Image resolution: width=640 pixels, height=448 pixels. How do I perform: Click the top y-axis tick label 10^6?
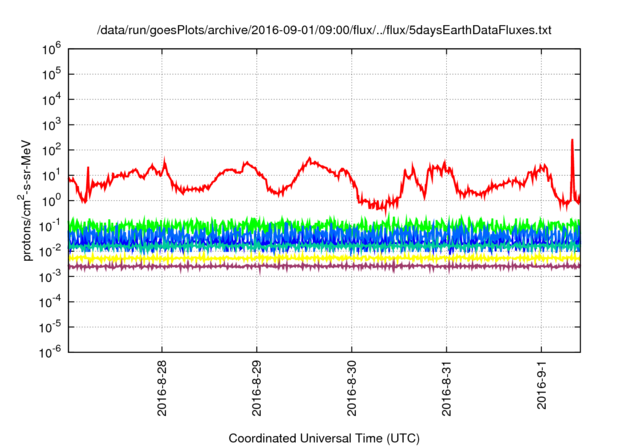coord(52,48)
